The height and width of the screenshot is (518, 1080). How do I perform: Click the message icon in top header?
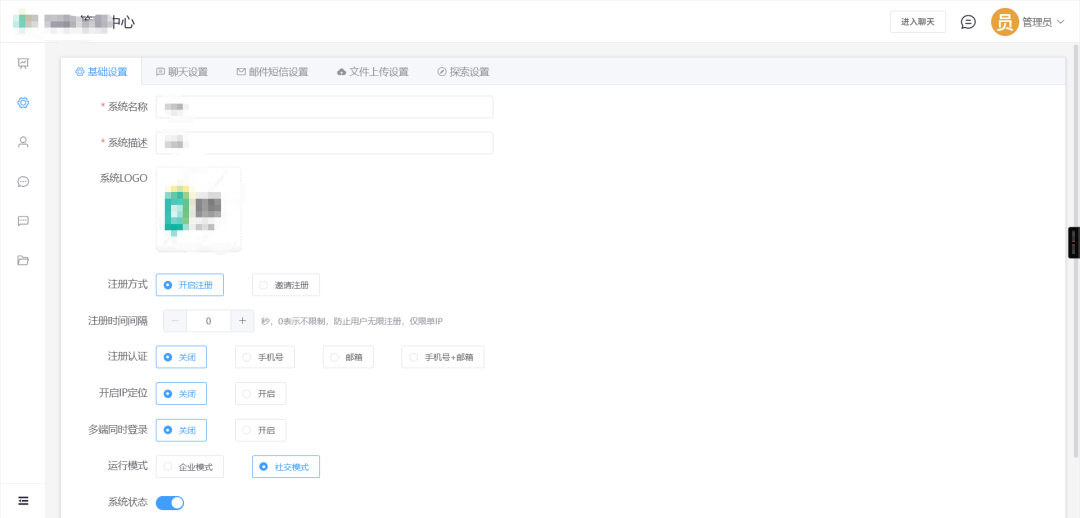[968, 22]
